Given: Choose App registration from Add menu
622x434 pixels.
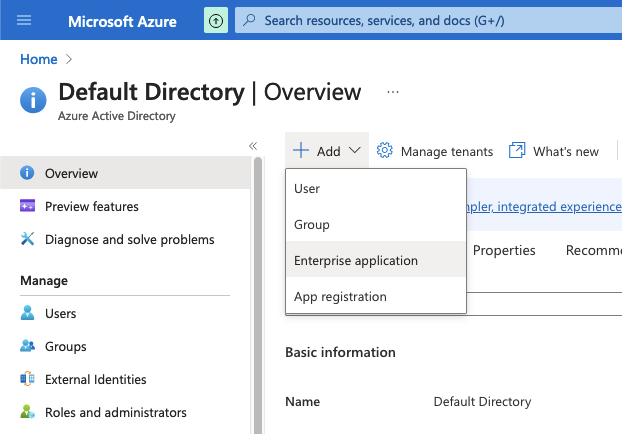Looking at the screenshot, I should click(x=340, y=296).
